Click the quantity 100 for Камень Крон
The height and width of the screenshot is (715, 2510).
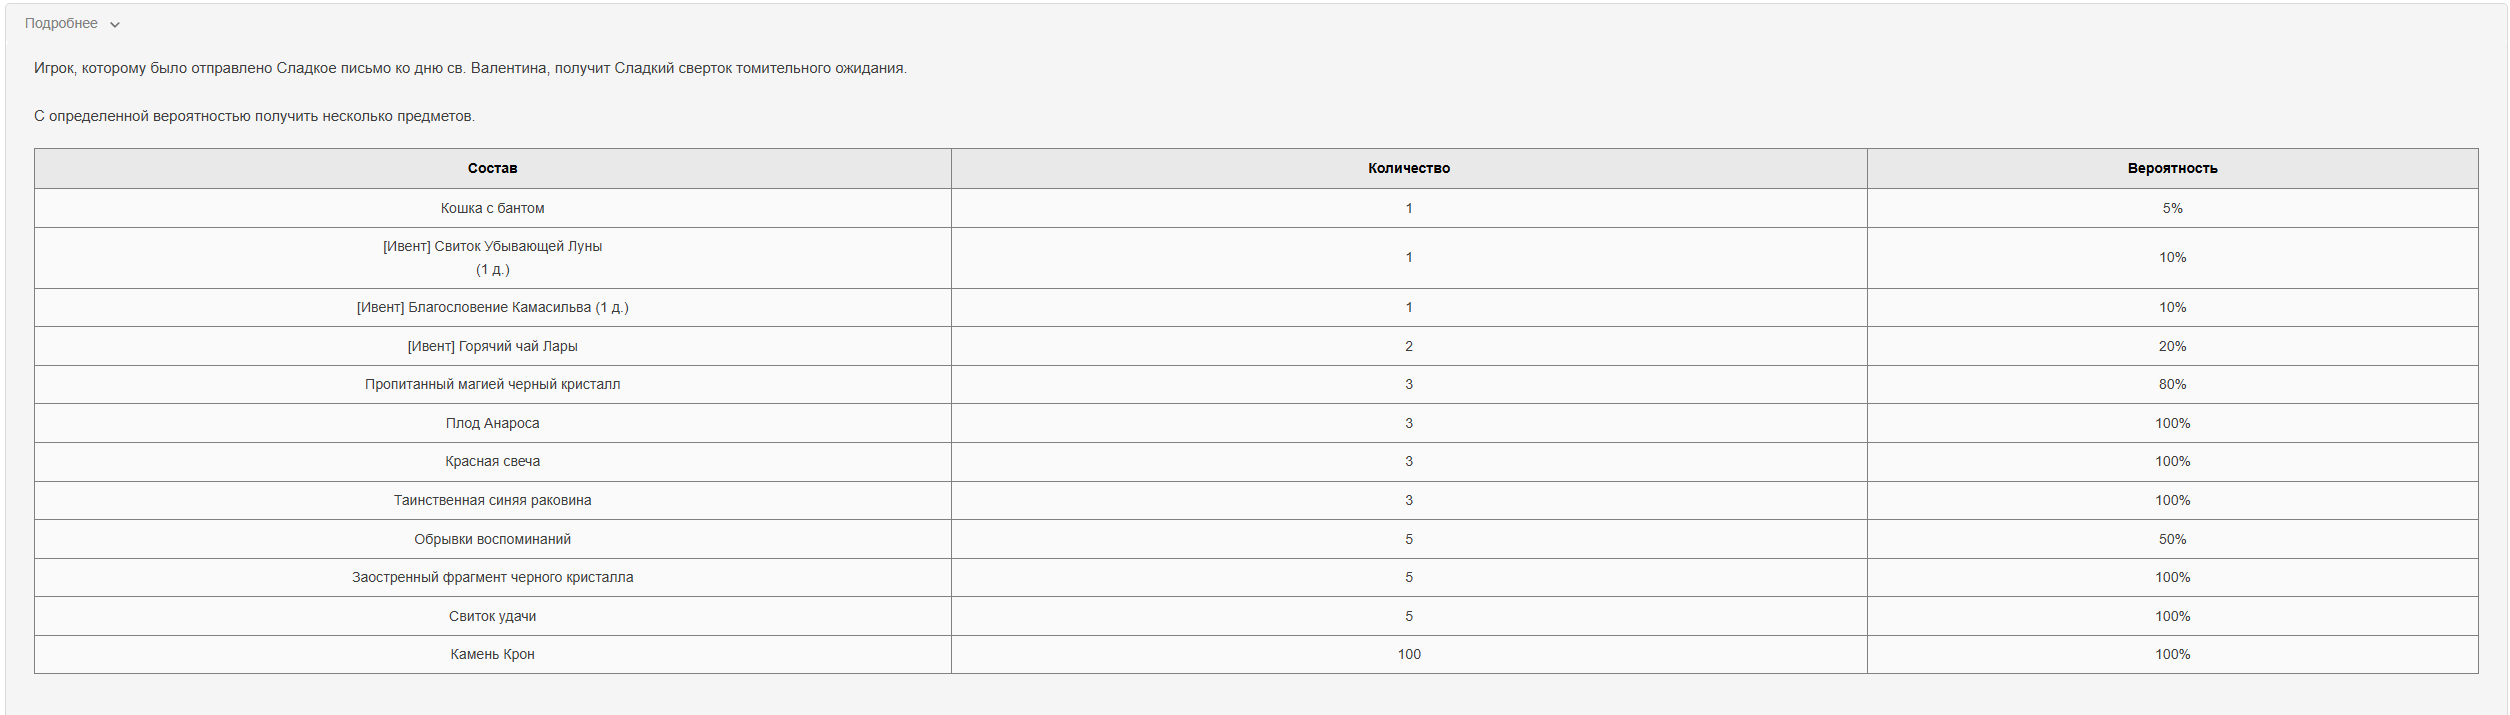[x=1408, y=654]
